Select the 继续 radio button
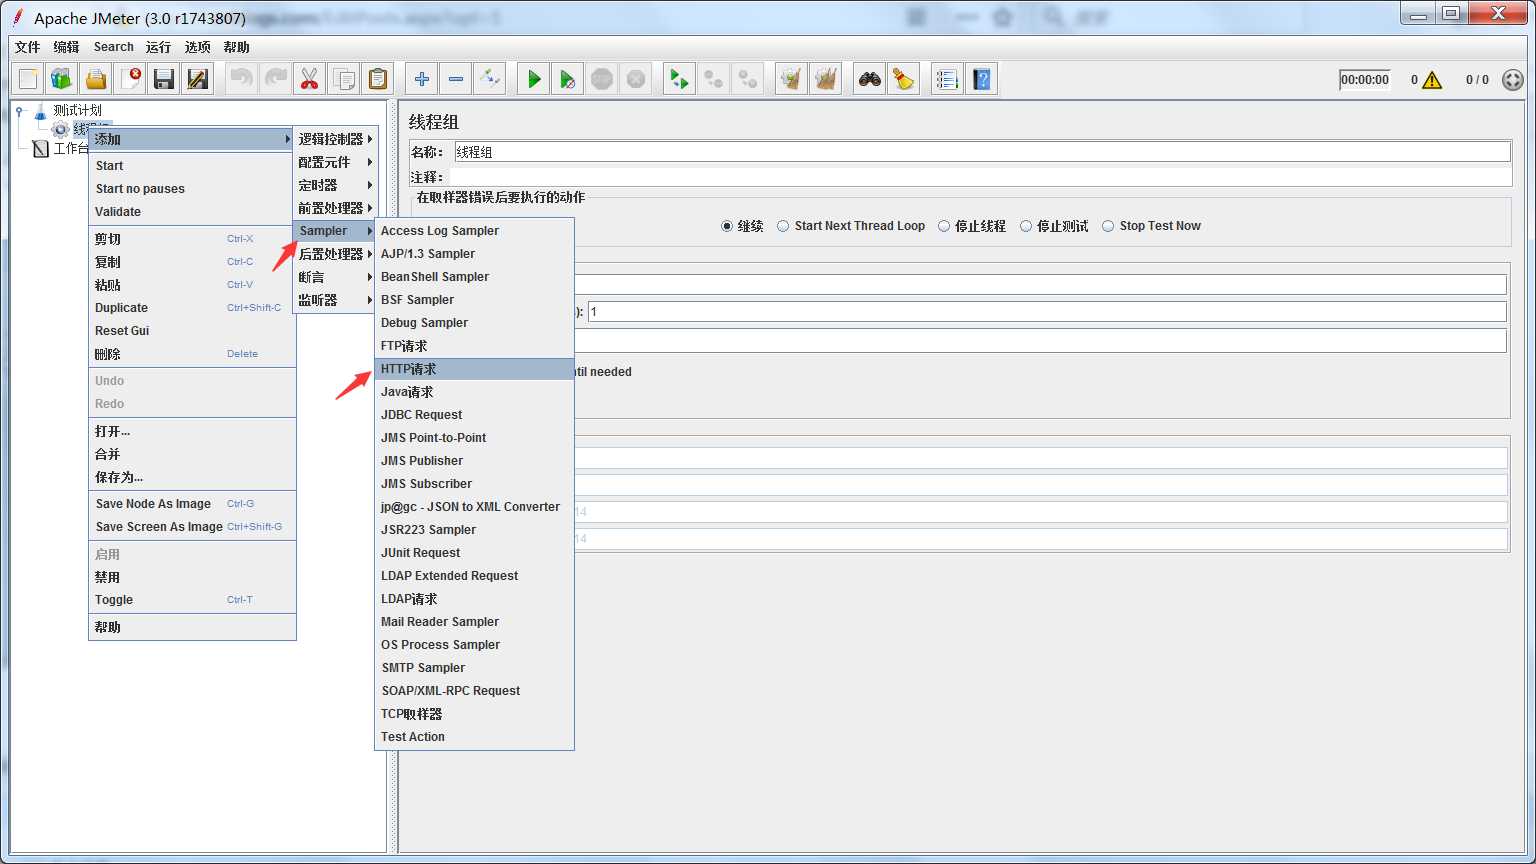1536x864 pixels. (727, 226)
